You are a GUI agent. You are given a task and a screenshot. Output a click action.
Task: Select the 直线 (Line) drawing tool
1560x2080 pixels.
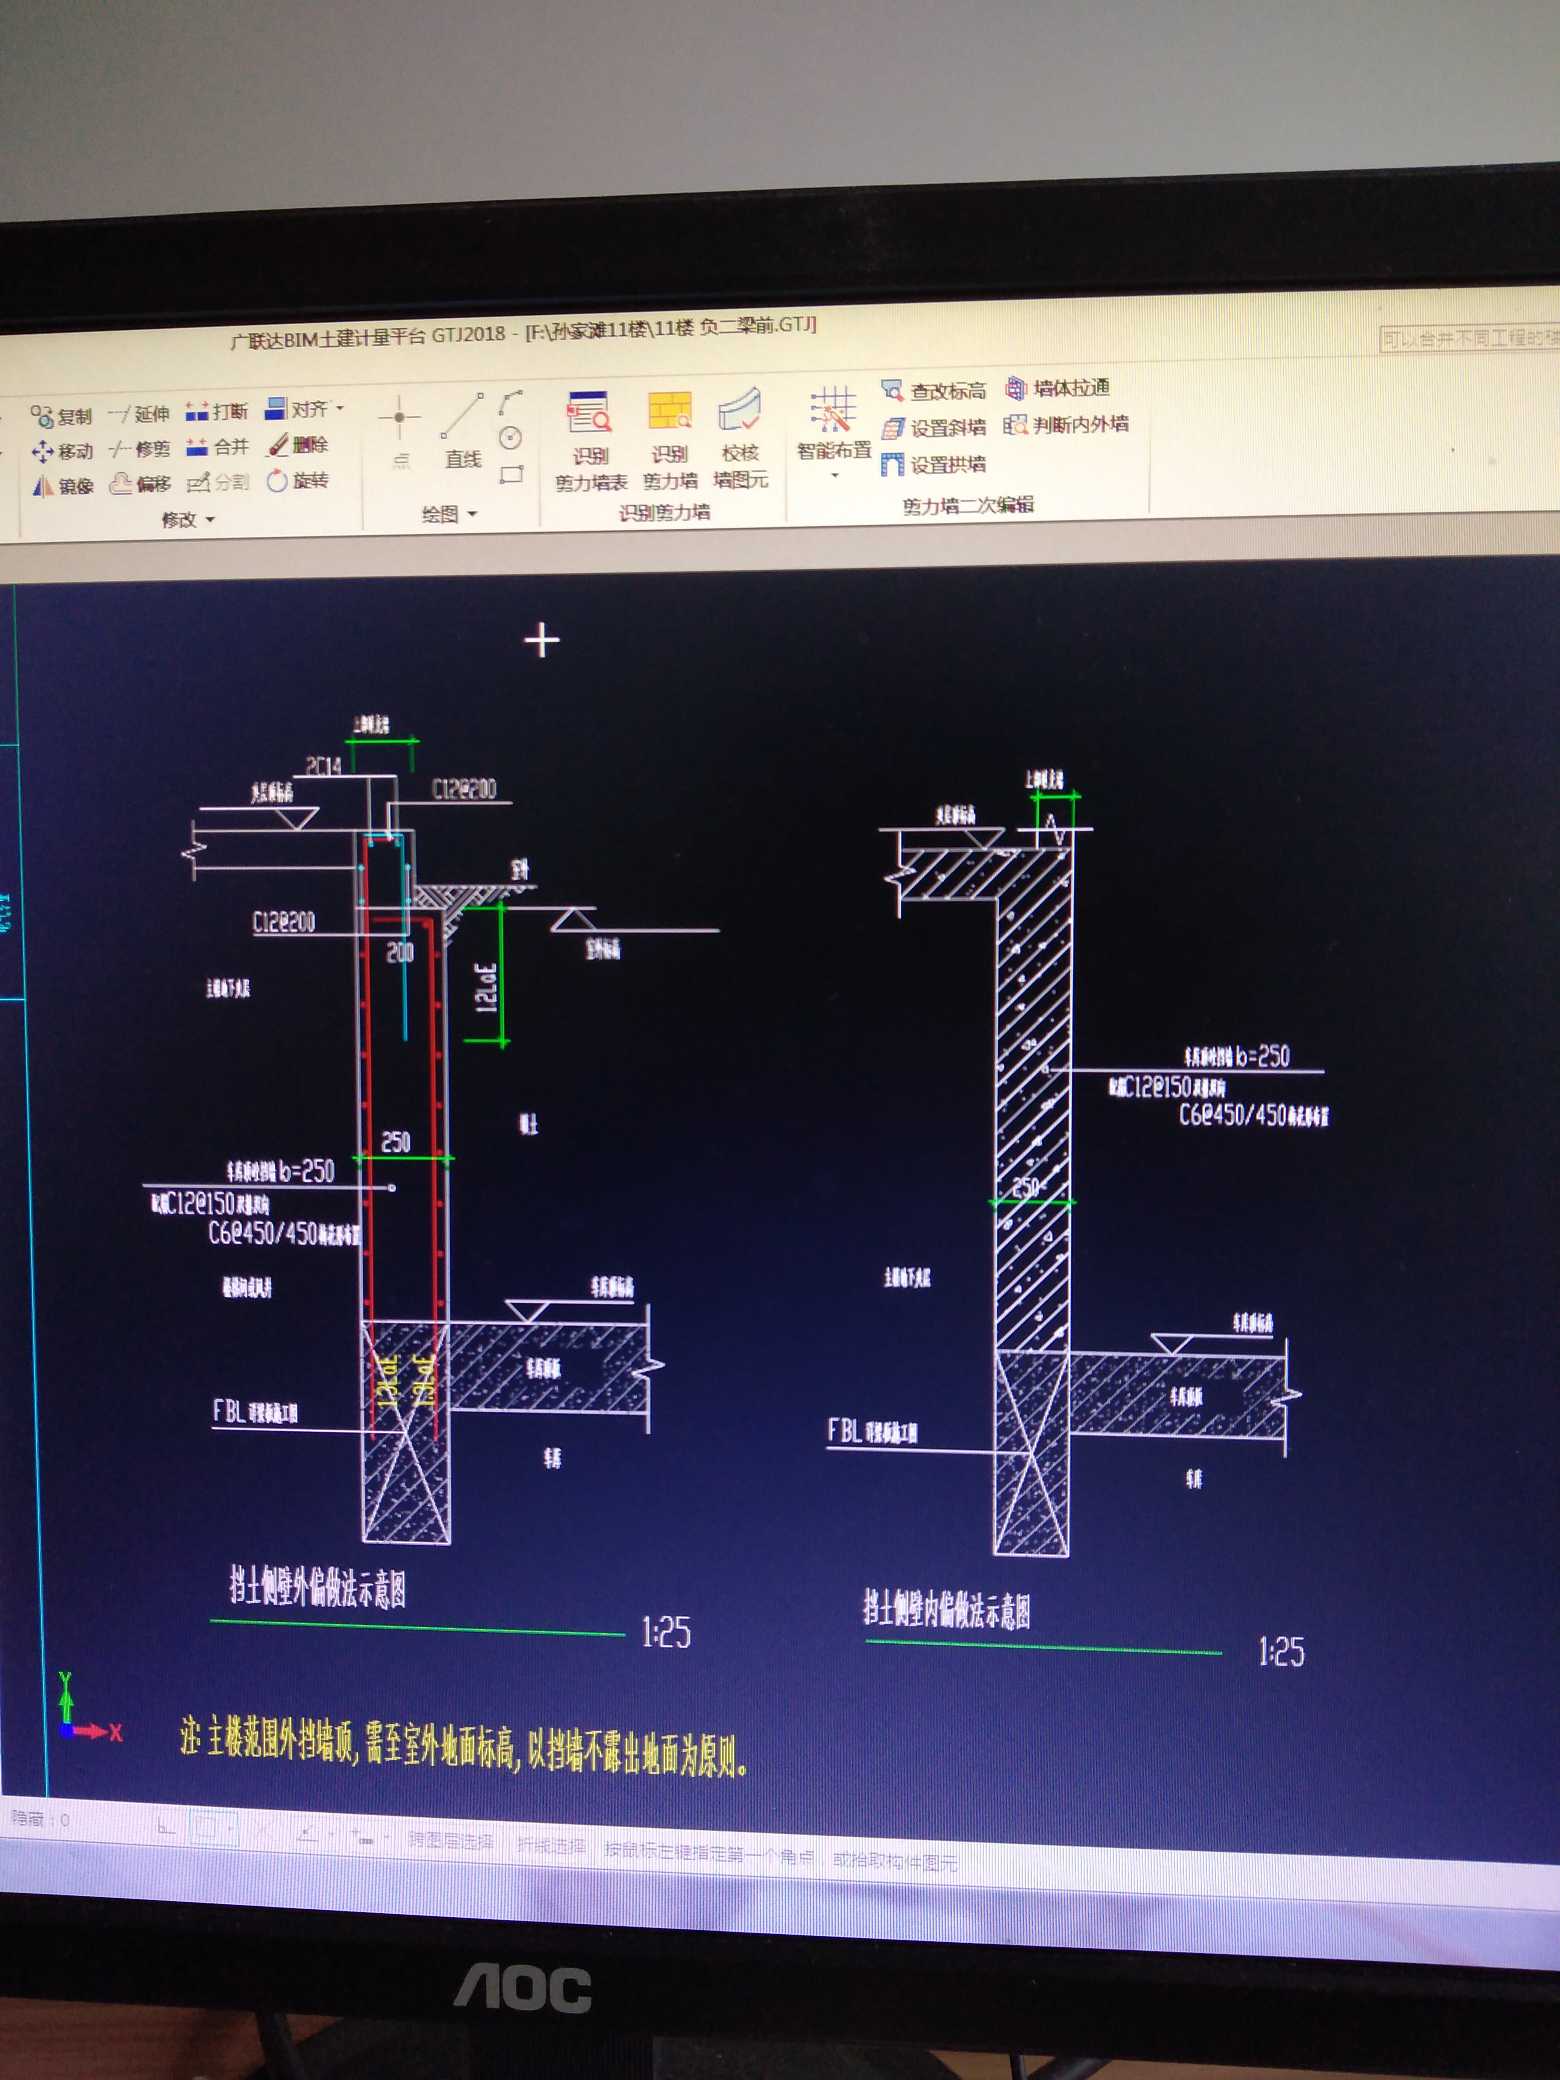tap(463, 432)
